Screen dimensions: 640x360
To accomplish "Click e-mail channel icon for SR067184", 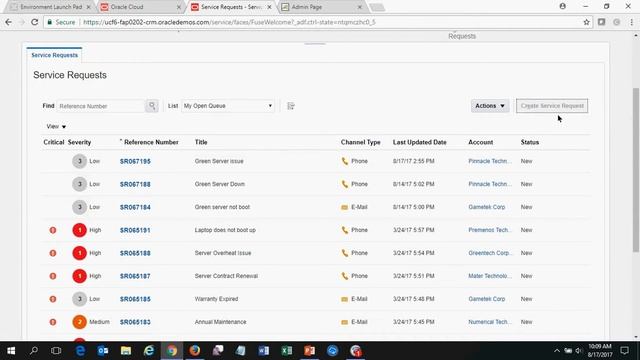I will point(344,207).
